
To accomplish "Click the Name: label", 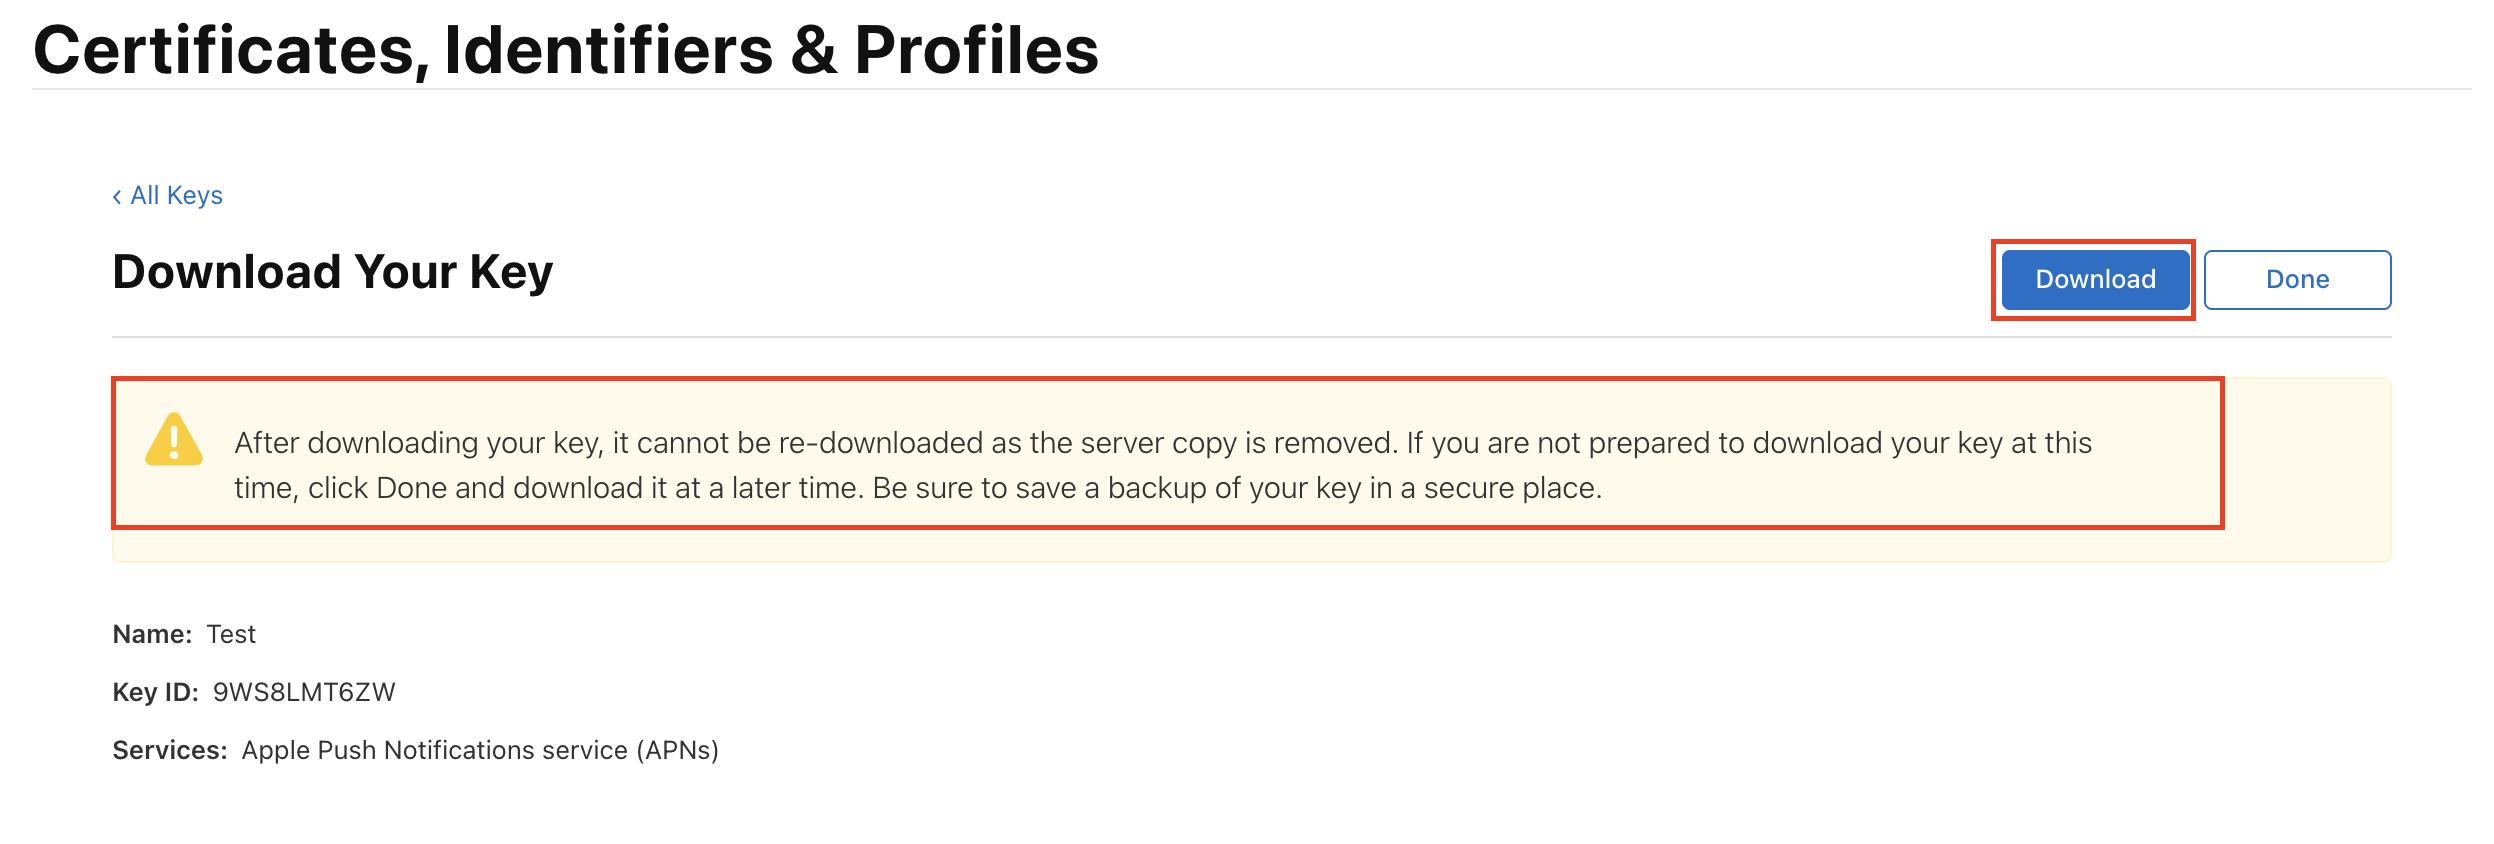I will click(x=152, y=634).
